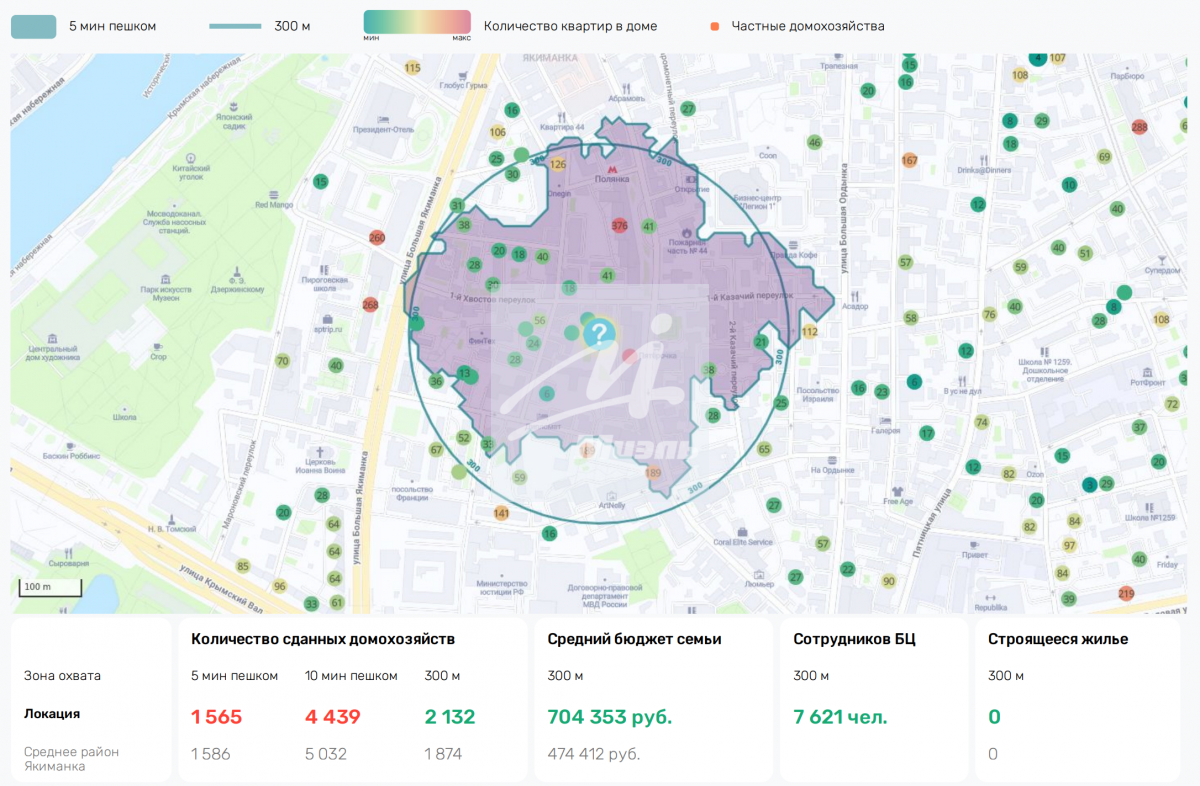The height and width of the screenshot is (786, 1200).
Task: Click the 704 353 руб. average budget value
Action: 609,717
